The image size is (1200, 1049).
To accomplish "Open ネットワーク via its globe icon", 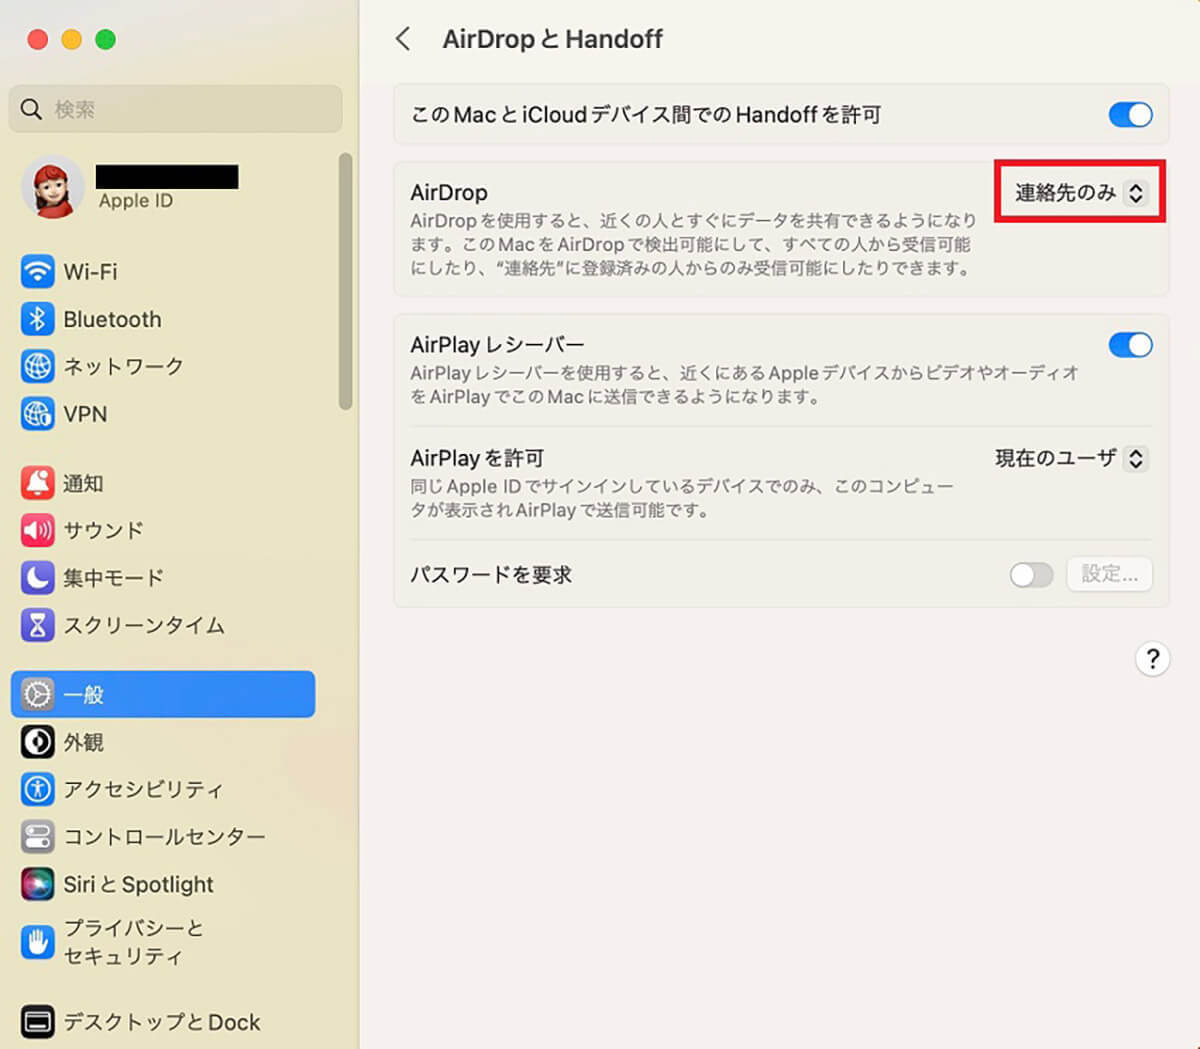I will [38, 366].
